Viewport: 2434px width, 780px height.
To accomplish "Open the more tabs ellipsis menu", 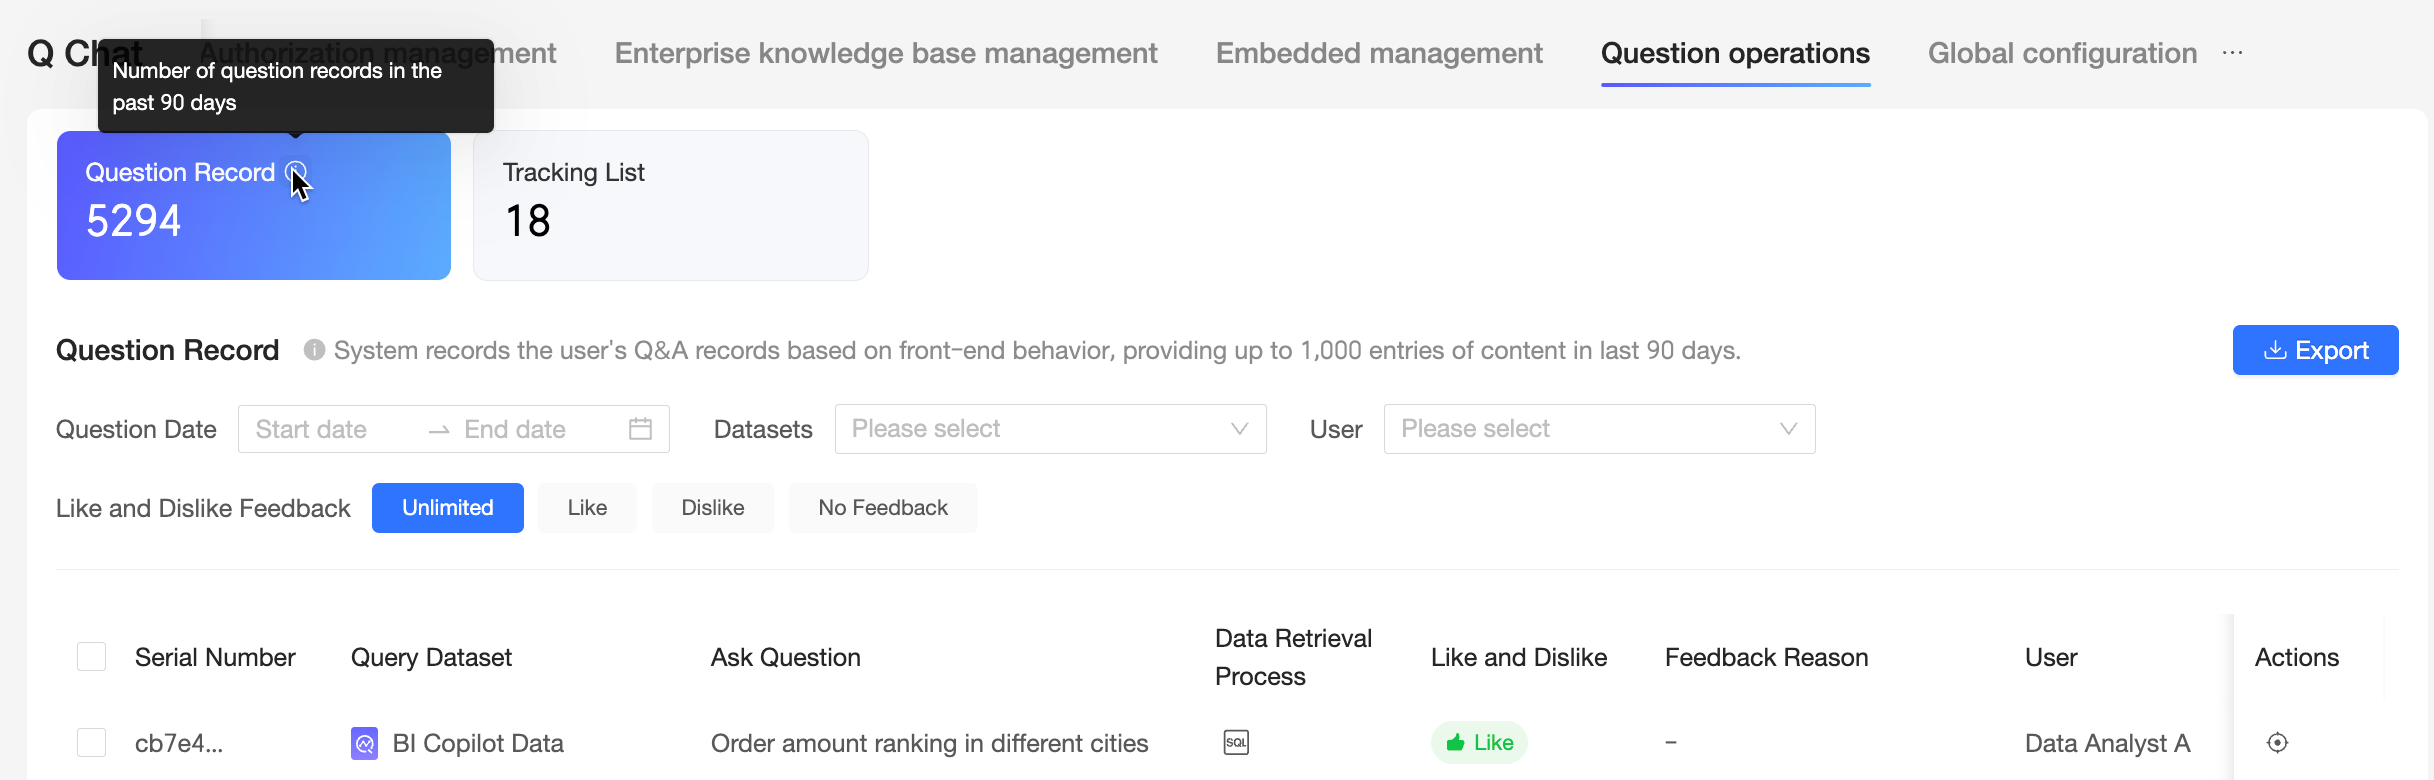I will tap(2232, 53).
